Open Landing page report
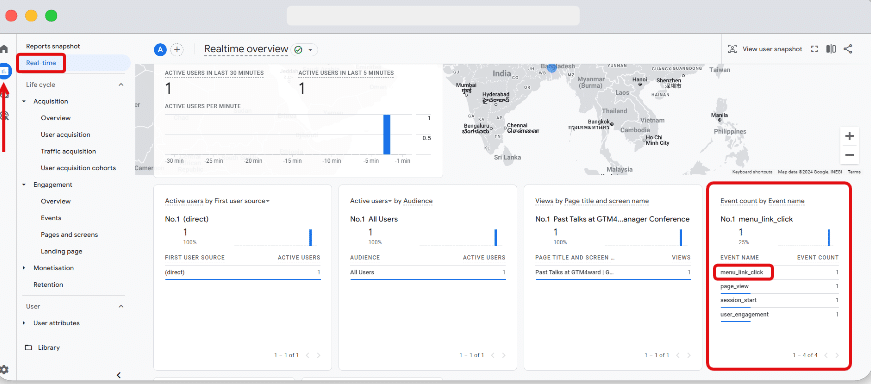 pos(61,251)
